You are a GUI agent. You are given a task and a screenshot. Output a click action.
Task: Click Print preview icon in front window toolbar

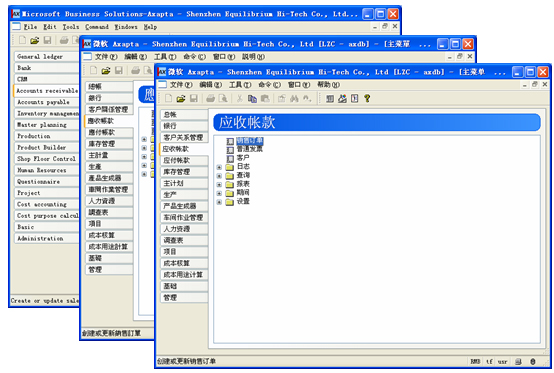tap(223, 99)
